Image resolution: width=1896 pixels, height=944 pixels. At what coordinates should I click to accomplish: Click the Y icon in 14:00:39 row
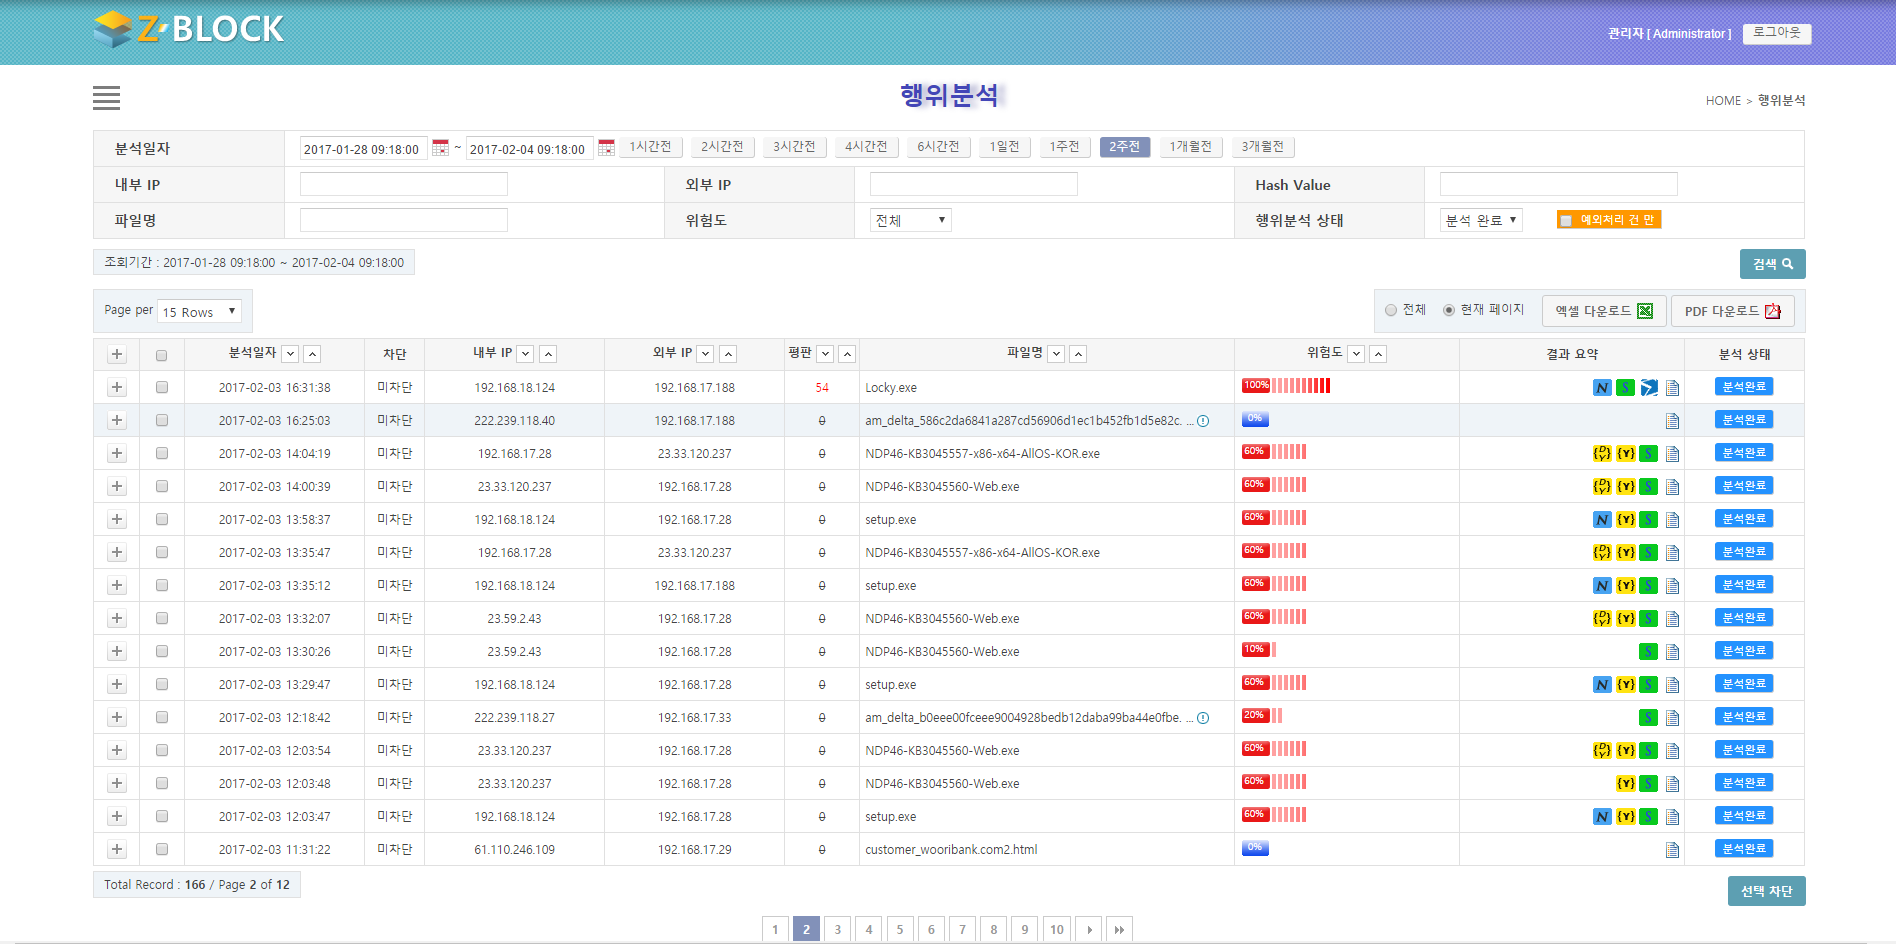tap(1626, 487)
